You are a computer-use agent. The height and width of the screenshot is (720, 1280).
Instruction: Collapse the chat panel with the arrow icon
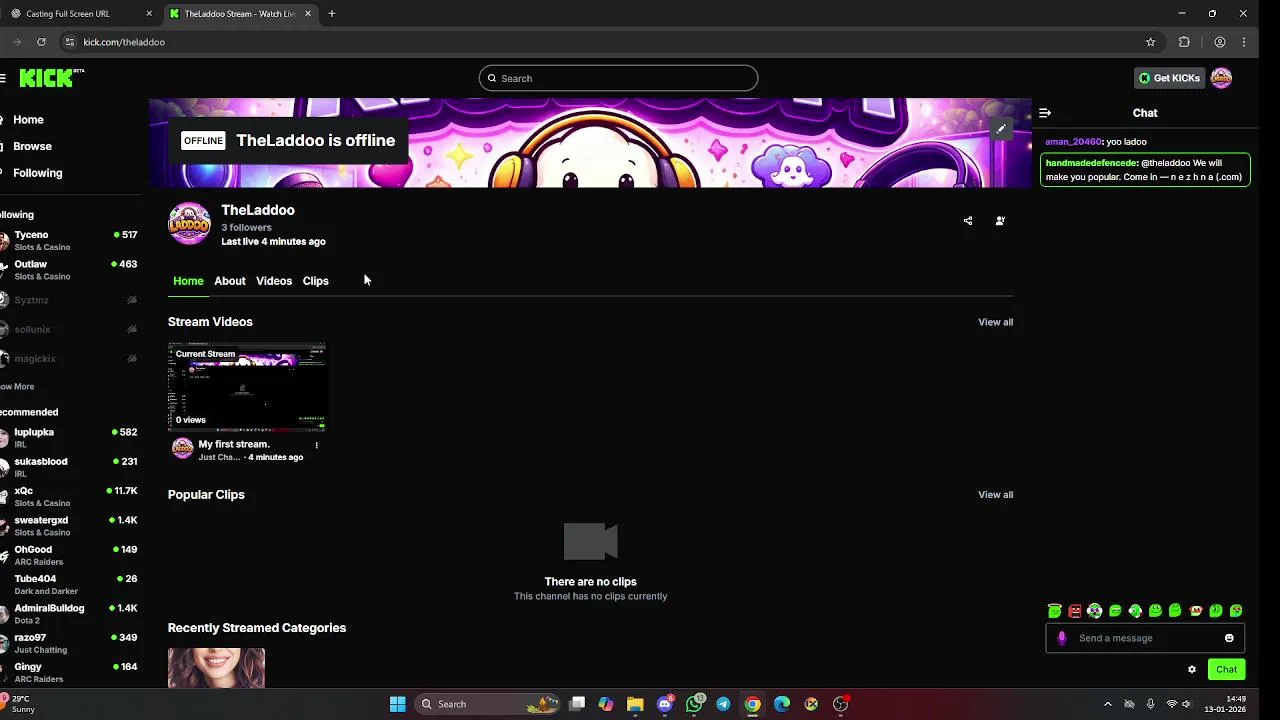click(x=1045, y=113)
